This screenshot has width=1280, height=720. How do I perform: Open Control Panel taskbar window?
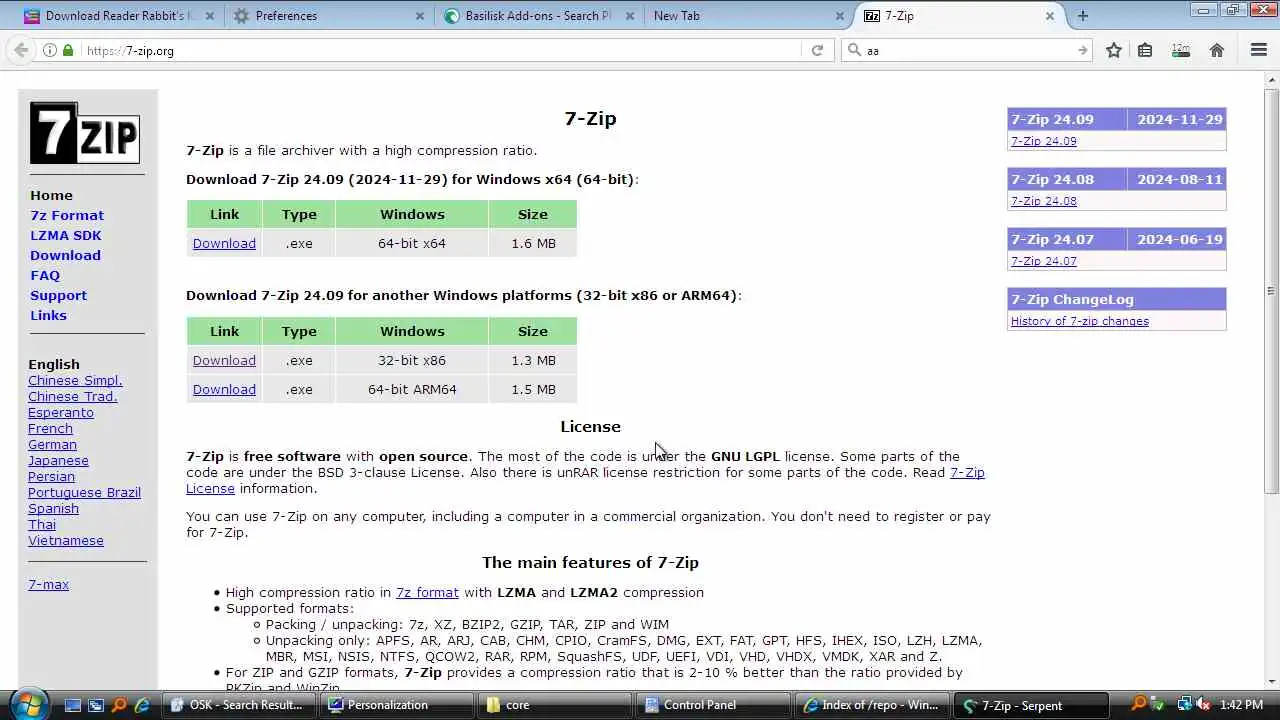coord(711,705)
